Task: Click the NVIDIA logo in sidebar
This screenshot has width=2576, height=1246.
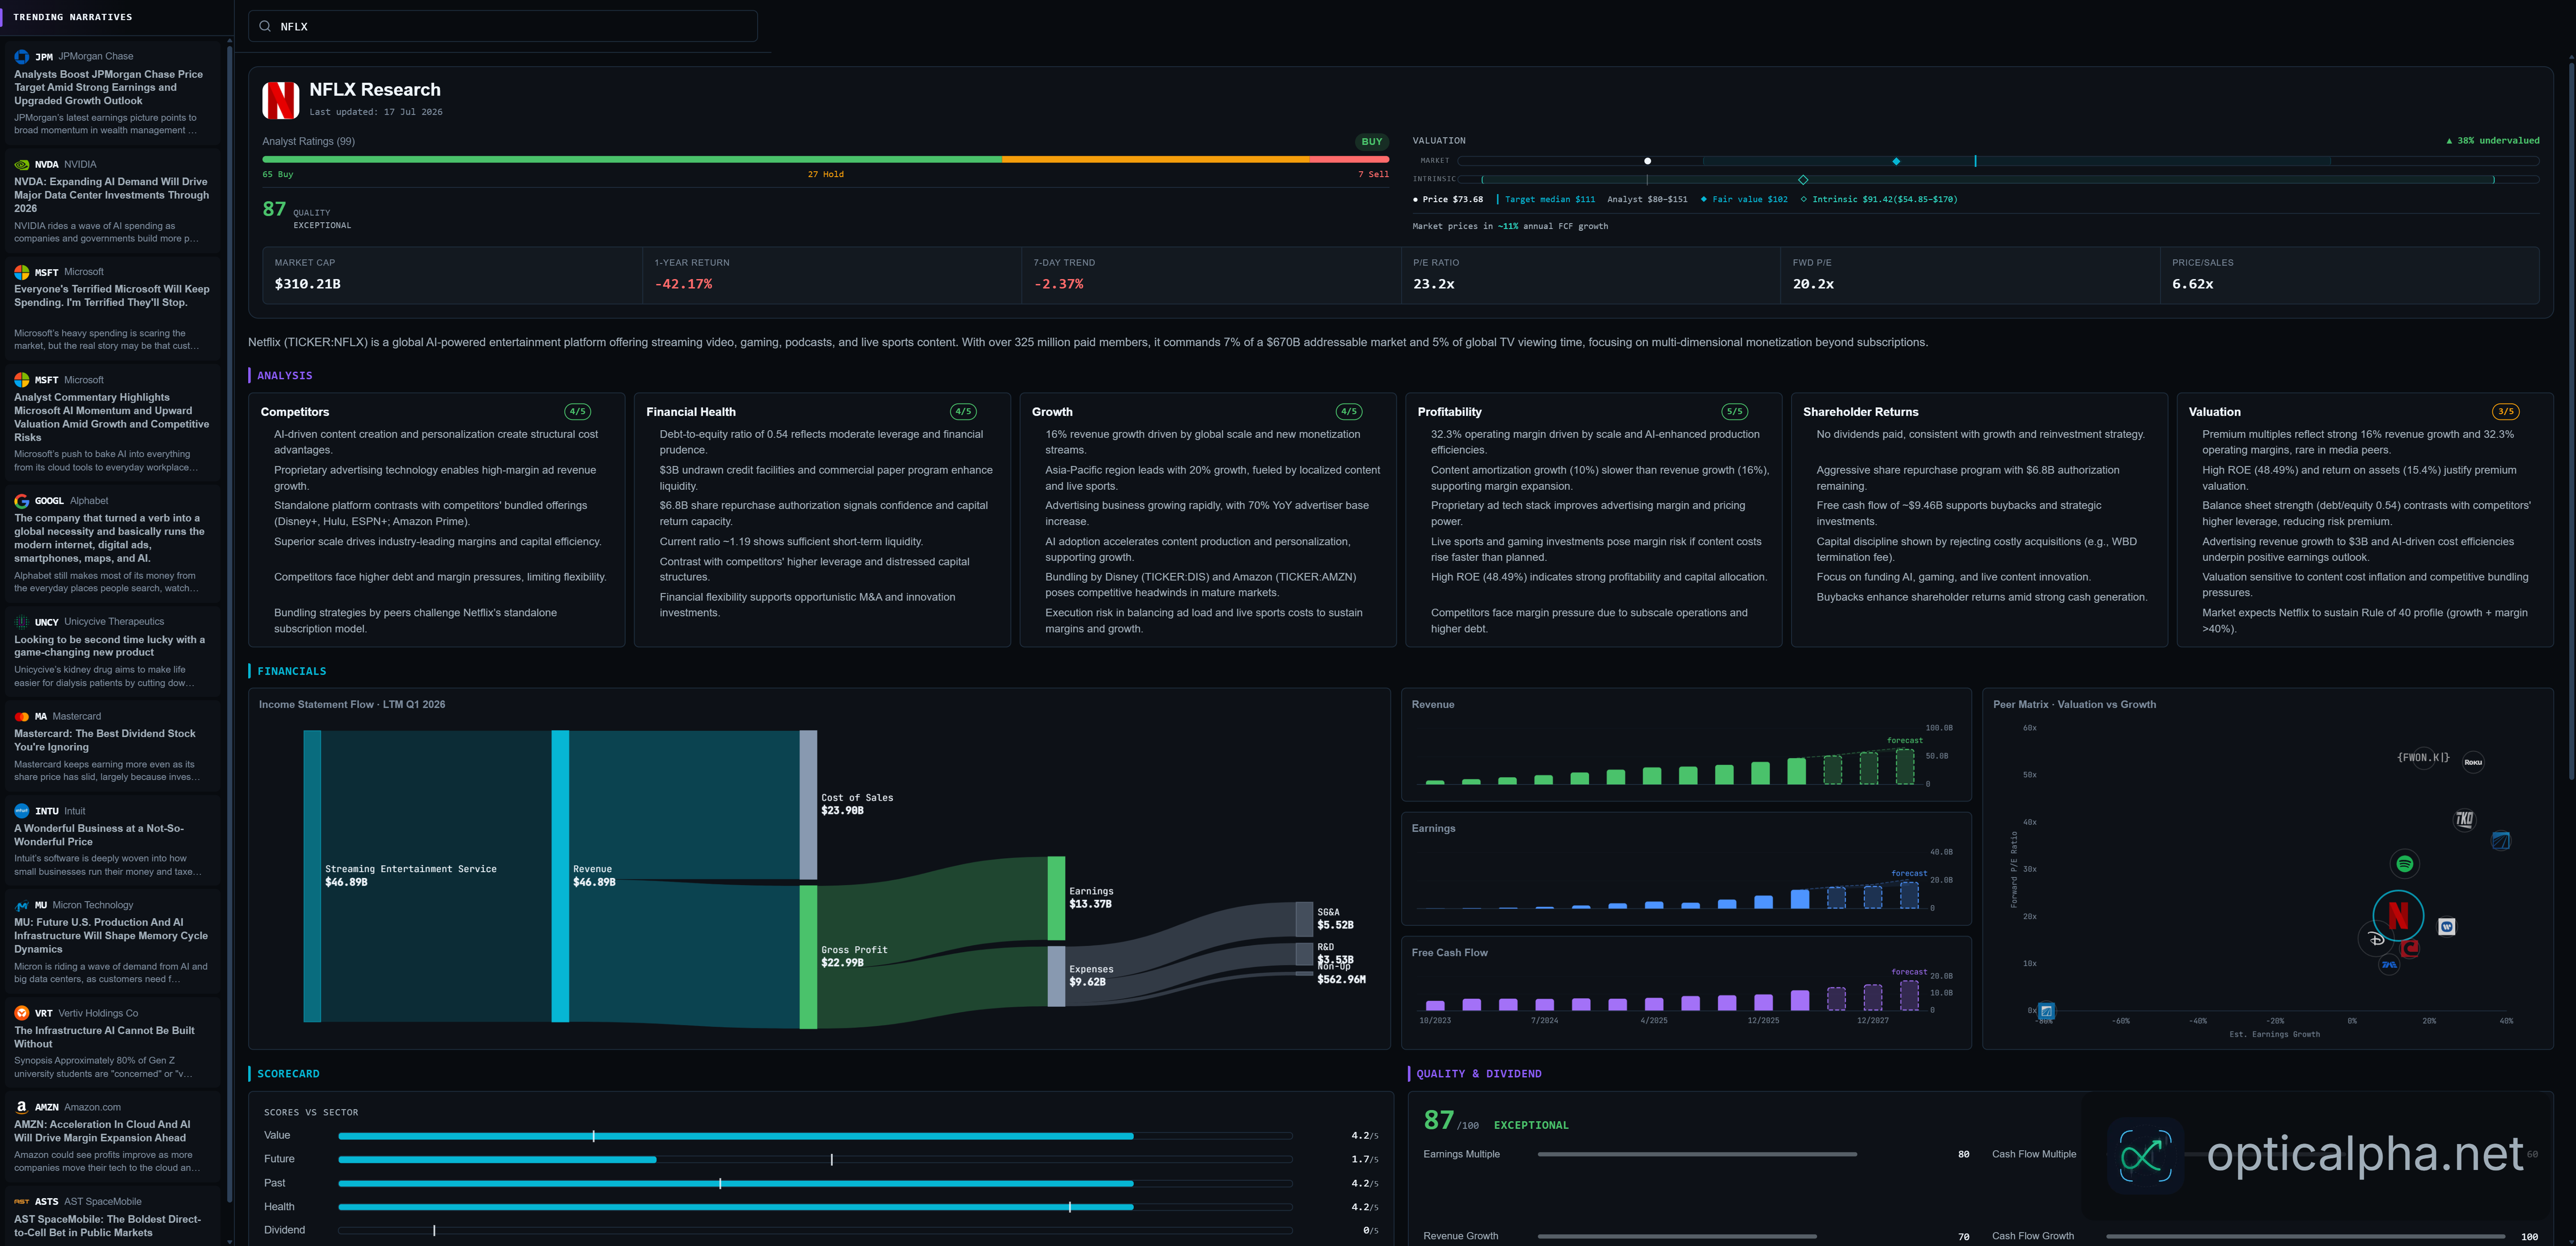Action: tap(21, 165)
